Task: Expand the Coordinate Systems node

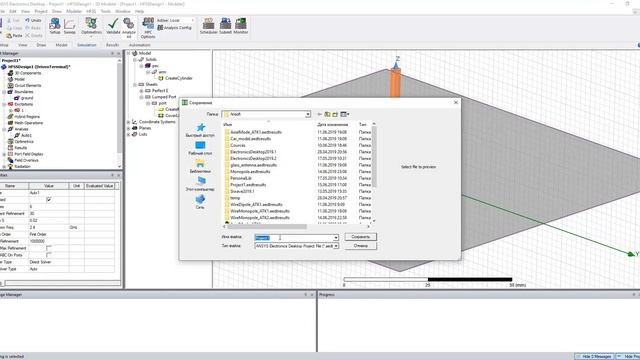Action: 129,122
